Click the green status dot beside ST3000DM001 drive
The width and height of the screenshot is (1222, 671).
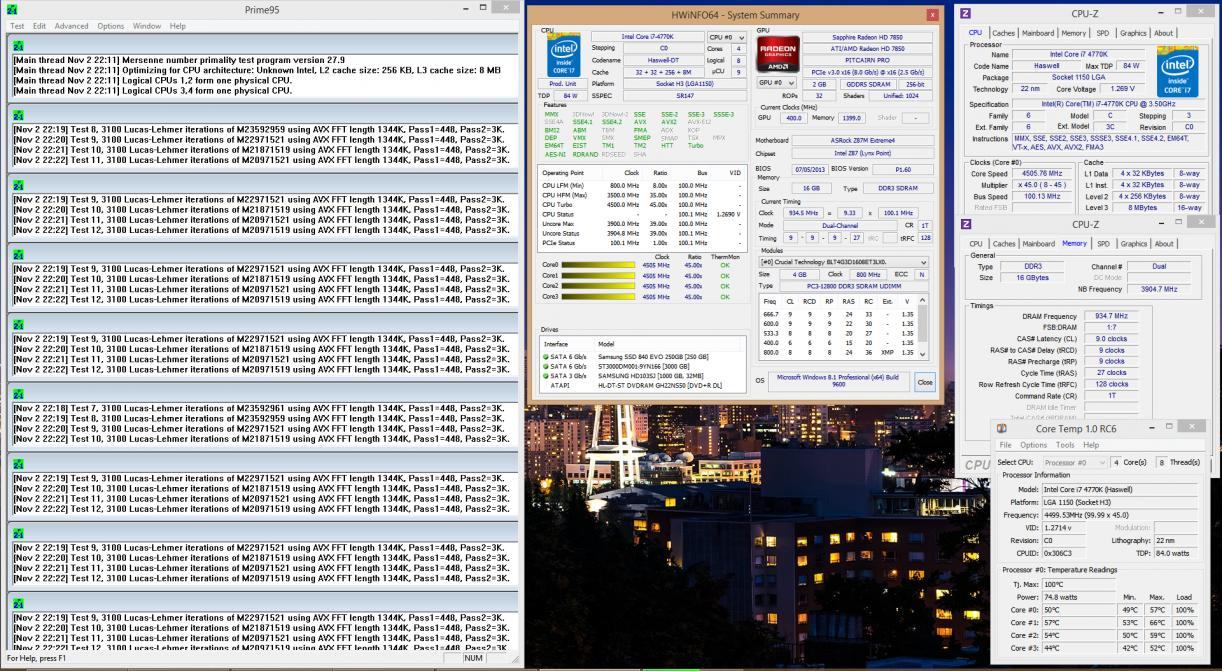546,367
